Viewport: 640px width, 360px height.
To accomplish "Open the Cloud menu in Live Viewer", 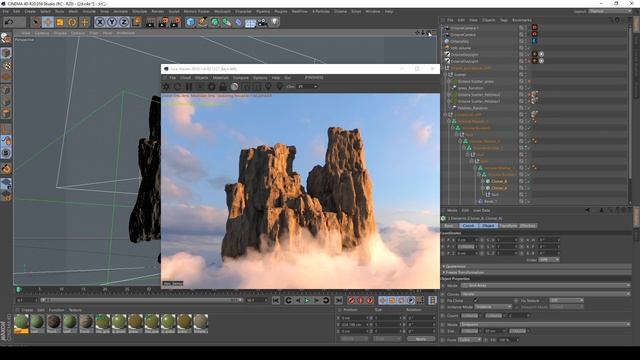I will tap(185, 78).
